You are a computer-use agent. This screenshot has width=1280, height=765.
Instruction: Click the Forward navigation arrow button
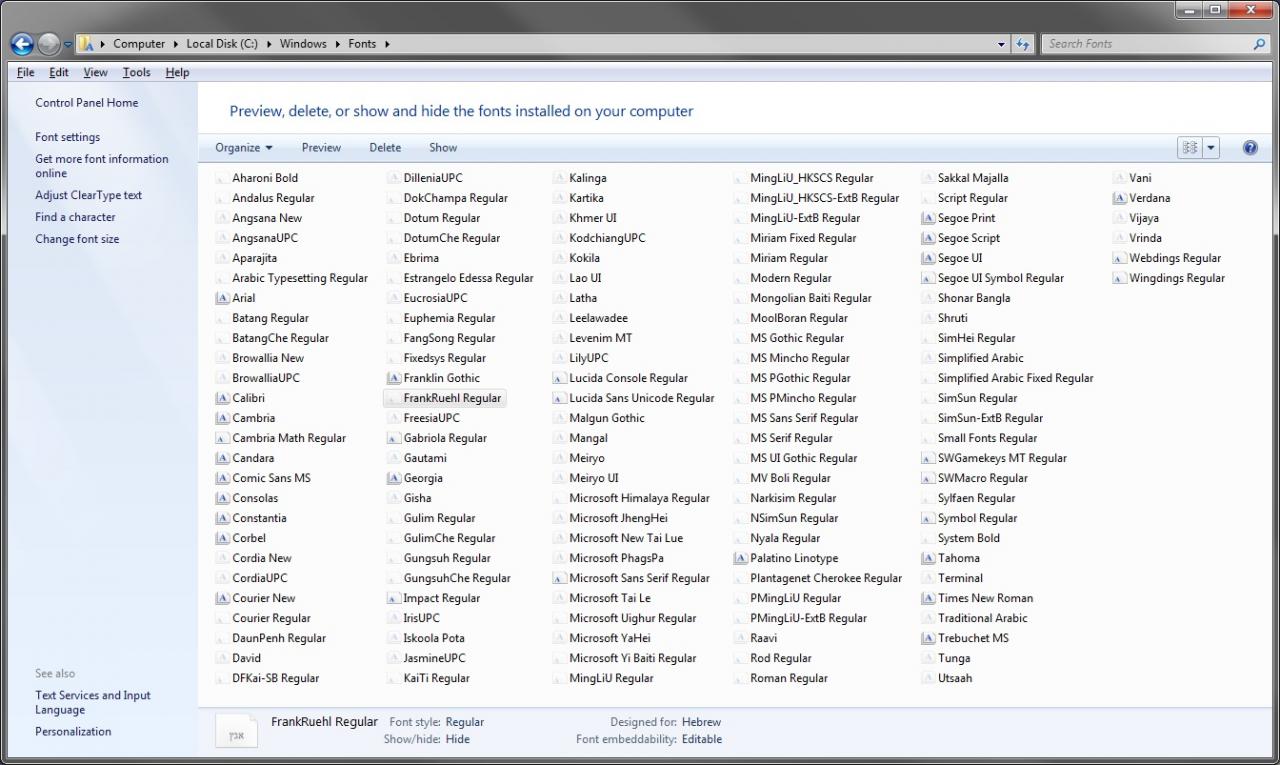point(48,44)
